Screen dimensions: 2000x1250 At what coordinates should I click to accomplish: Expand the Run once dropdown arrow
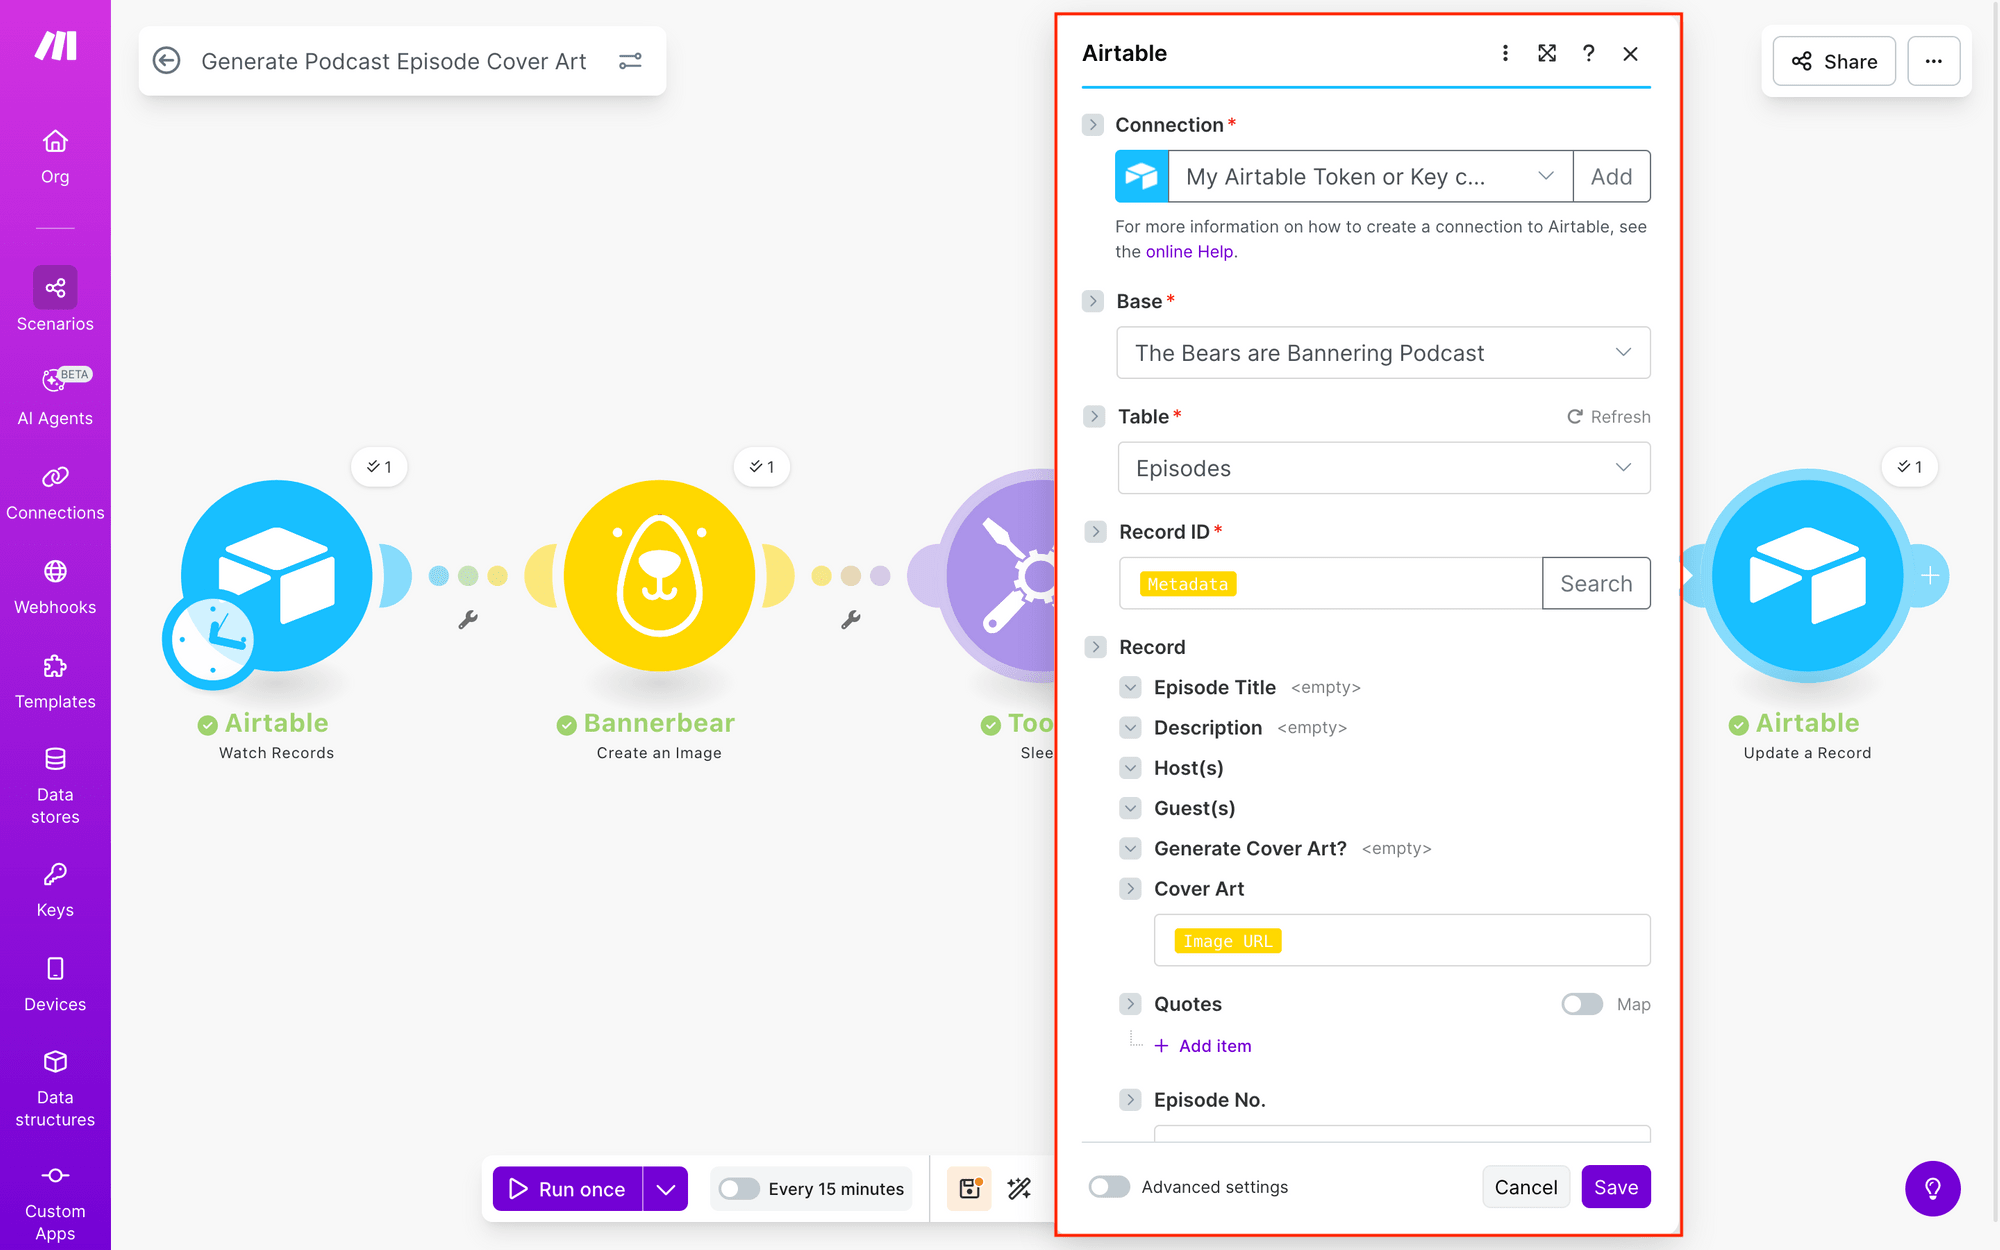point(666,1189)
